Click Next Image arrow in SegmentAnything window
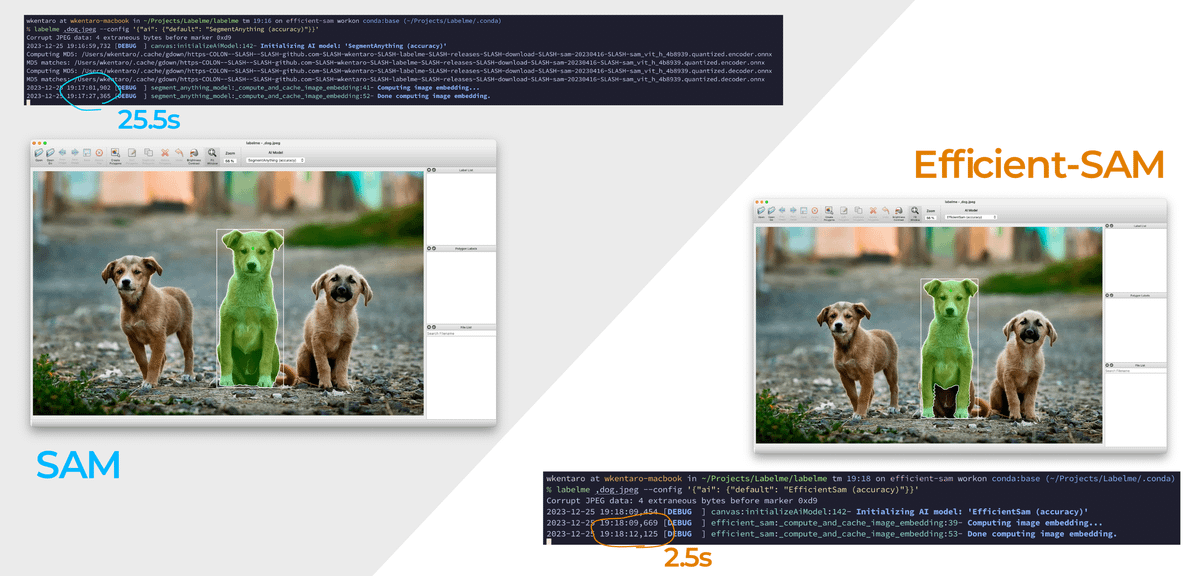 tap(75, 152)
